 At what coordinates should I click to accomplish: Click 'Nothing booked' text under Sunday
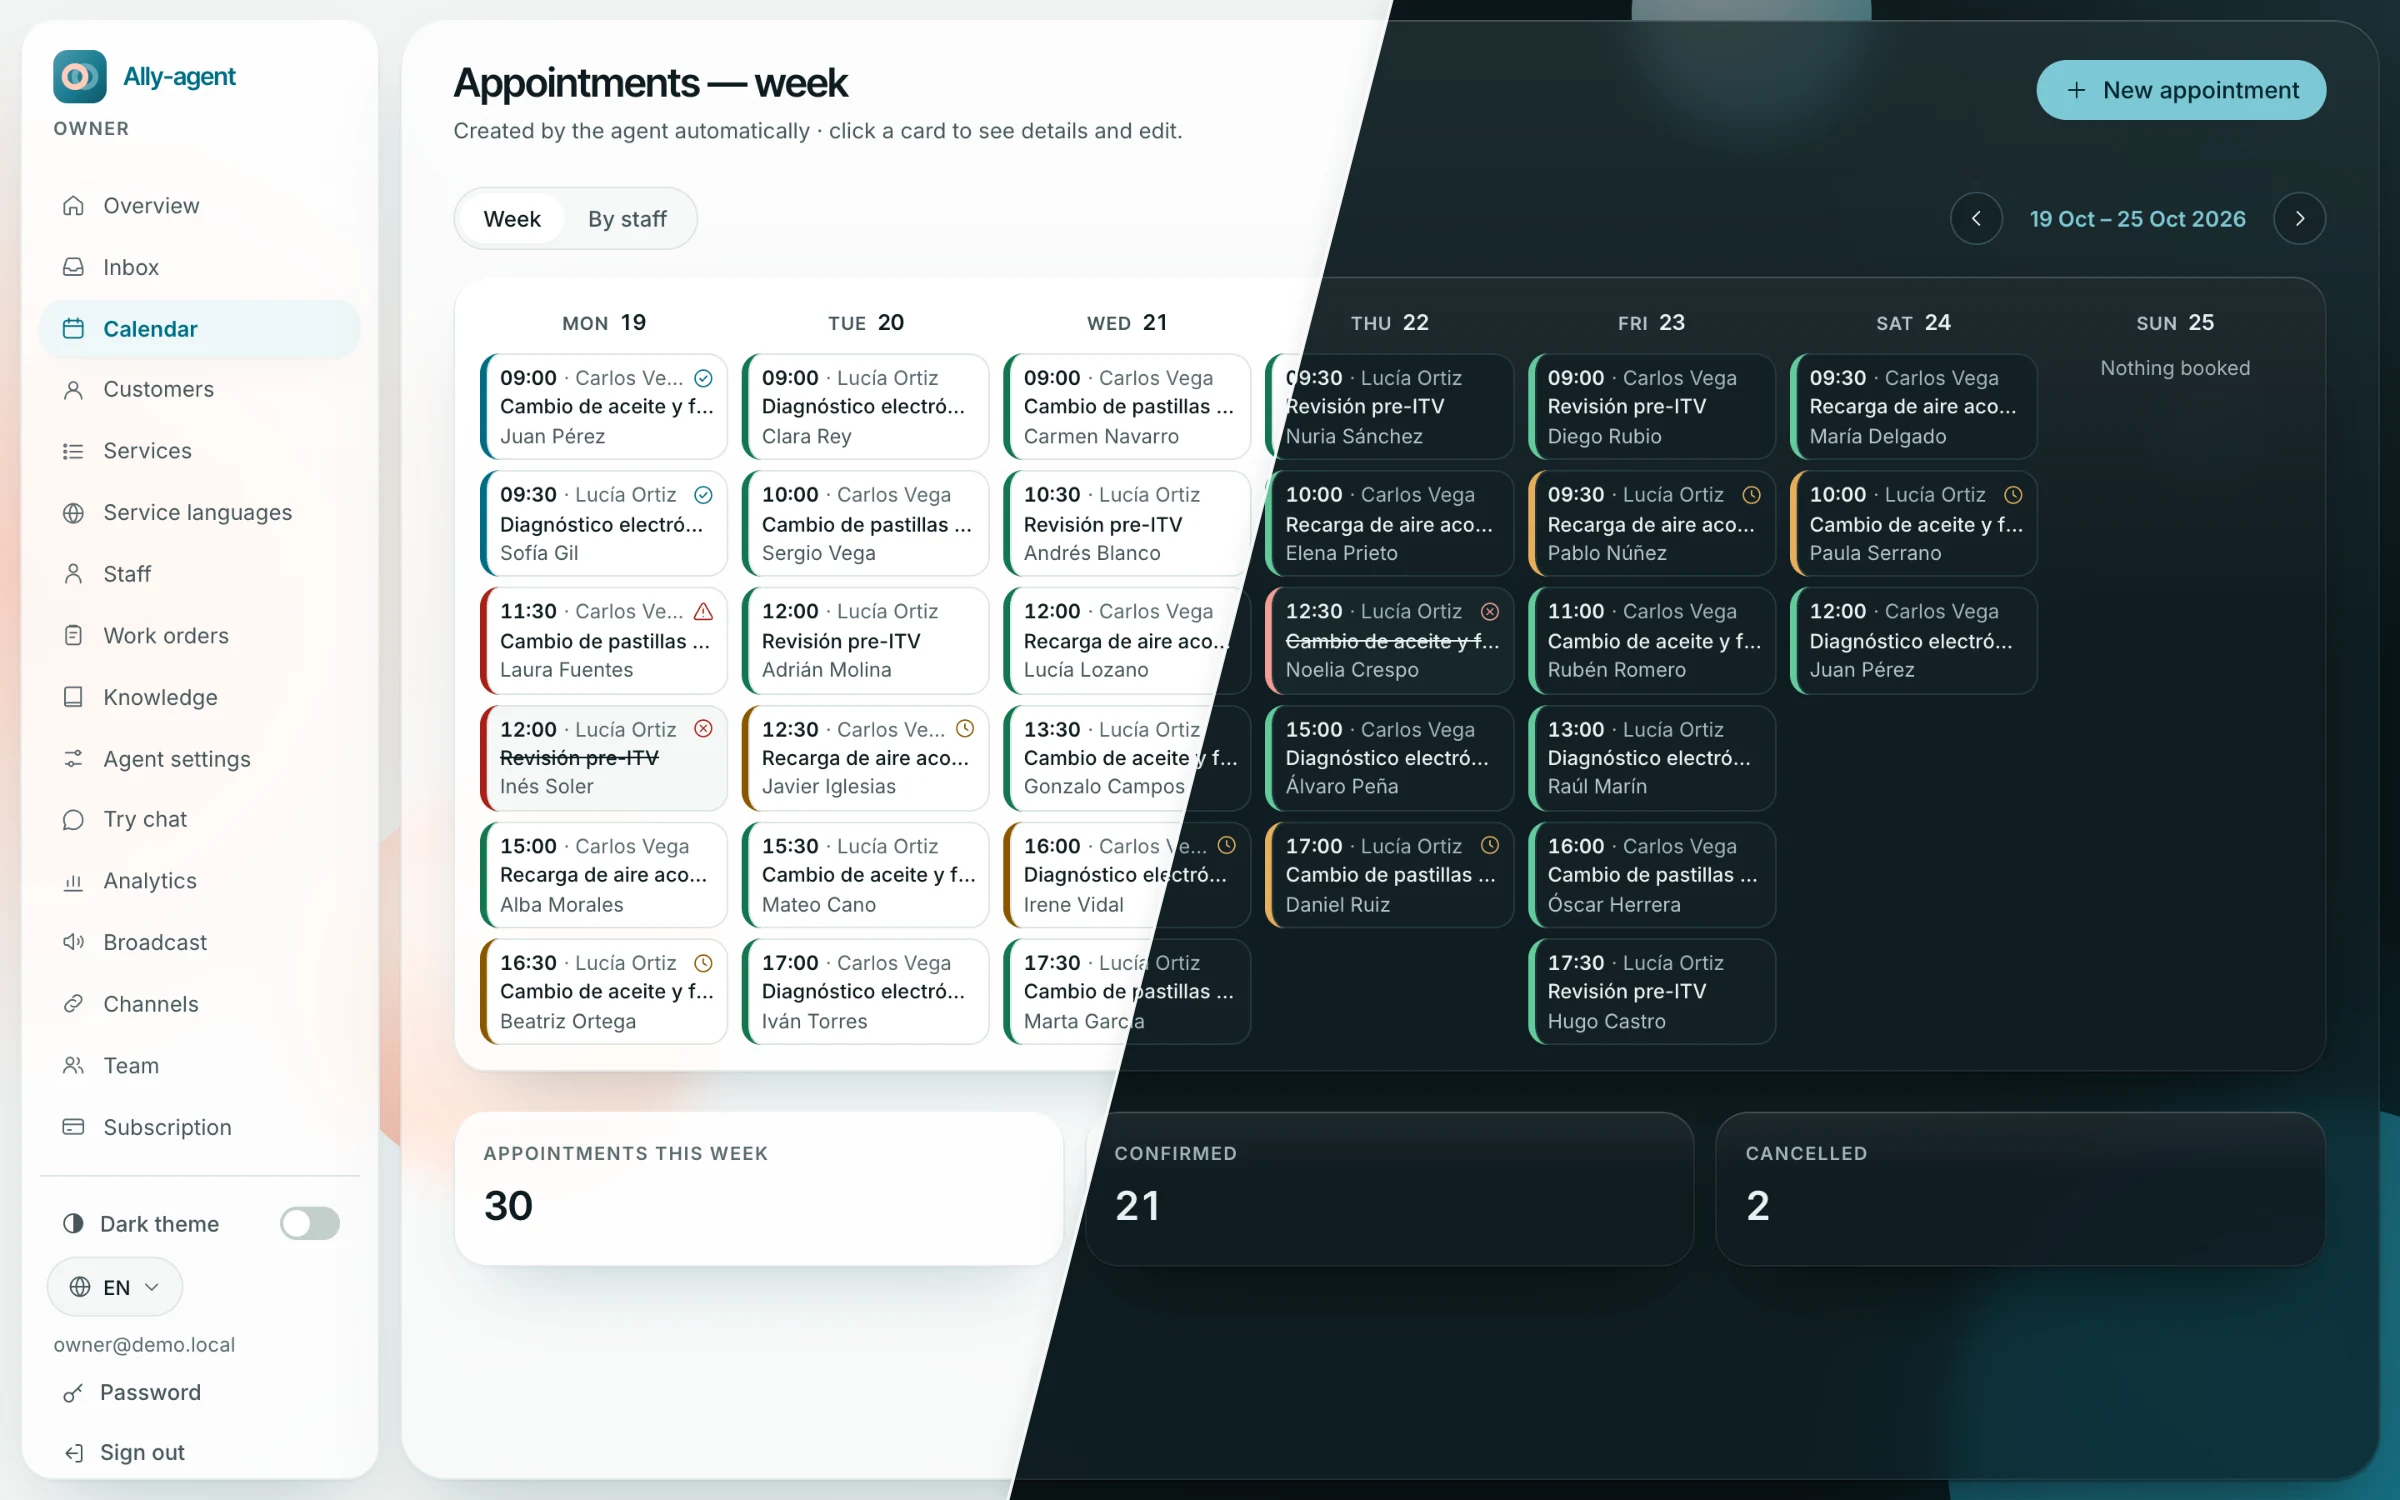(2175, 368)
